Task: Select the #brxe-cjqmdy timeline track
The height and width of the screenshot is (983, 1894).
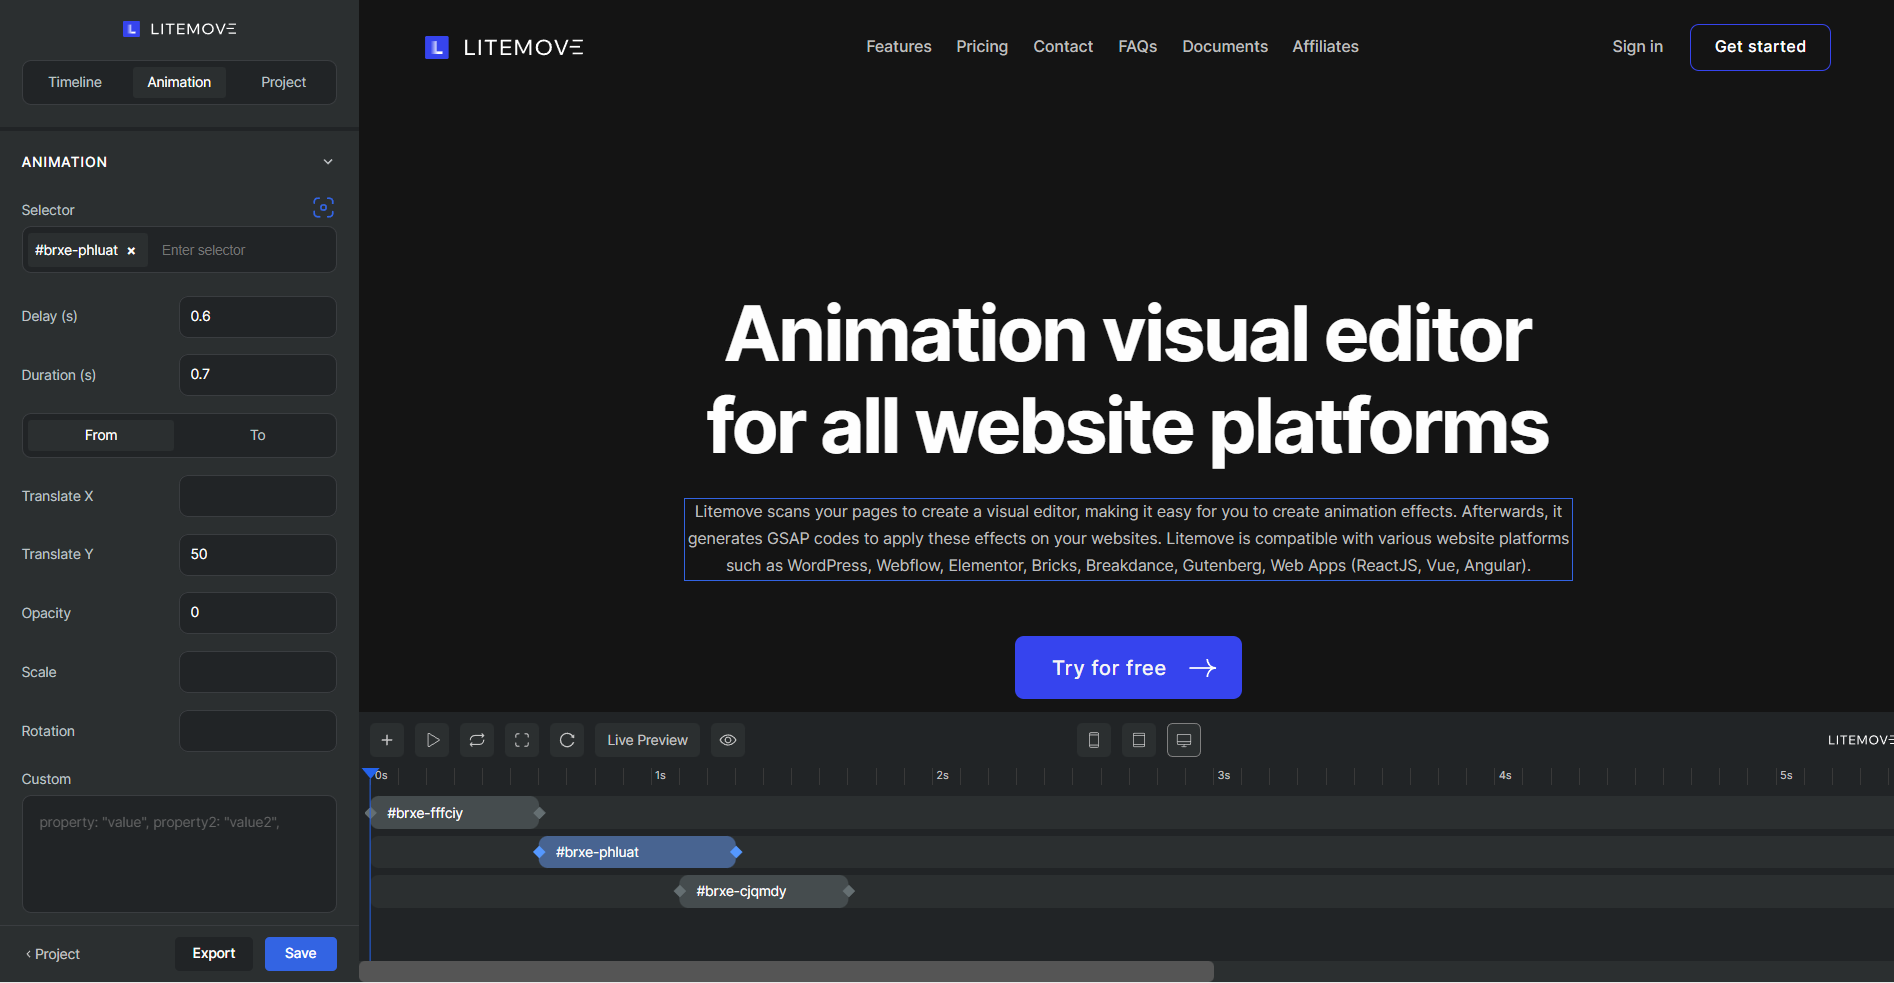Action: pos(764,891)
